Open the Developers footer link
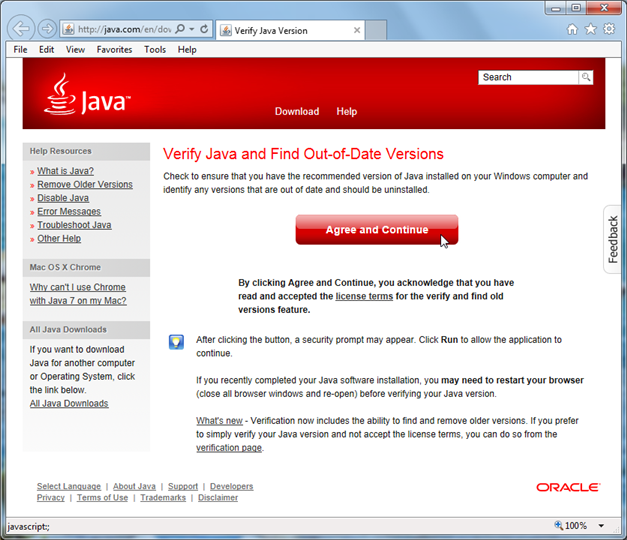This screenshot has width=627, height=540. 232,486
